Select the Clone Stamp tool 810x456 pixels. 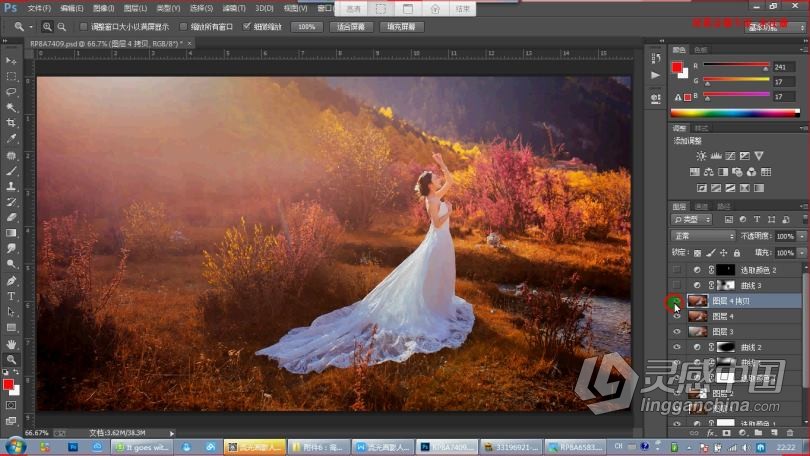(11, 186)
